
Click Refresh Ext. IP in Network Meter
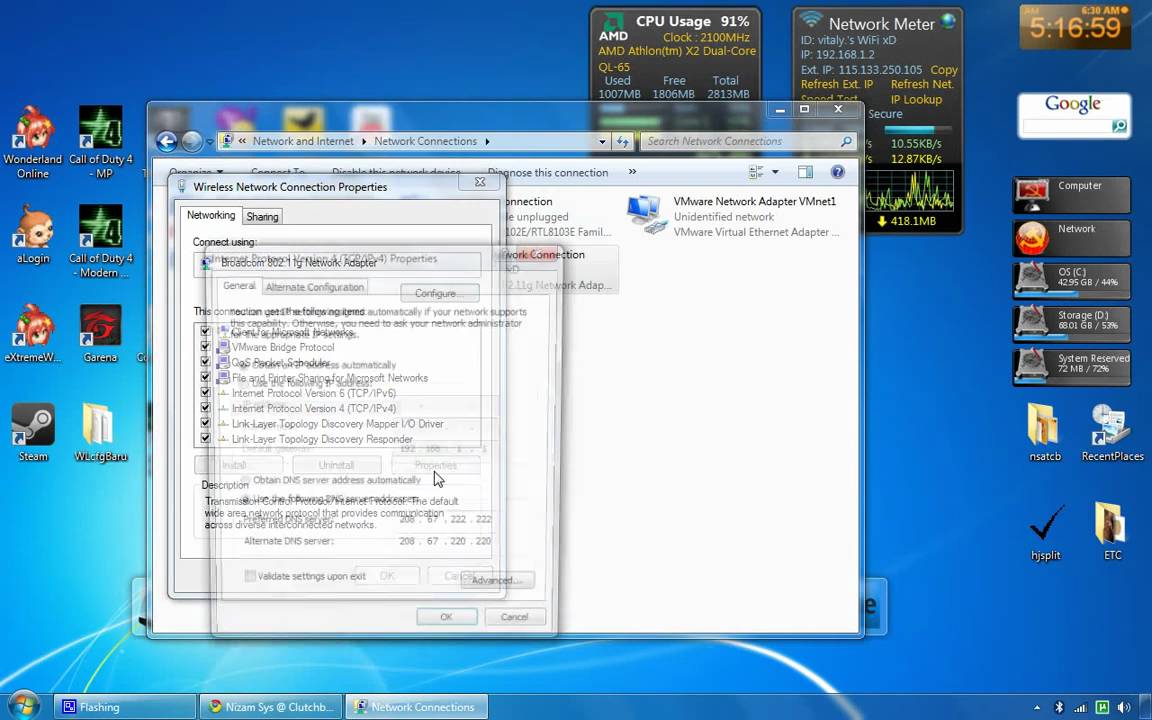click(837, 84)
